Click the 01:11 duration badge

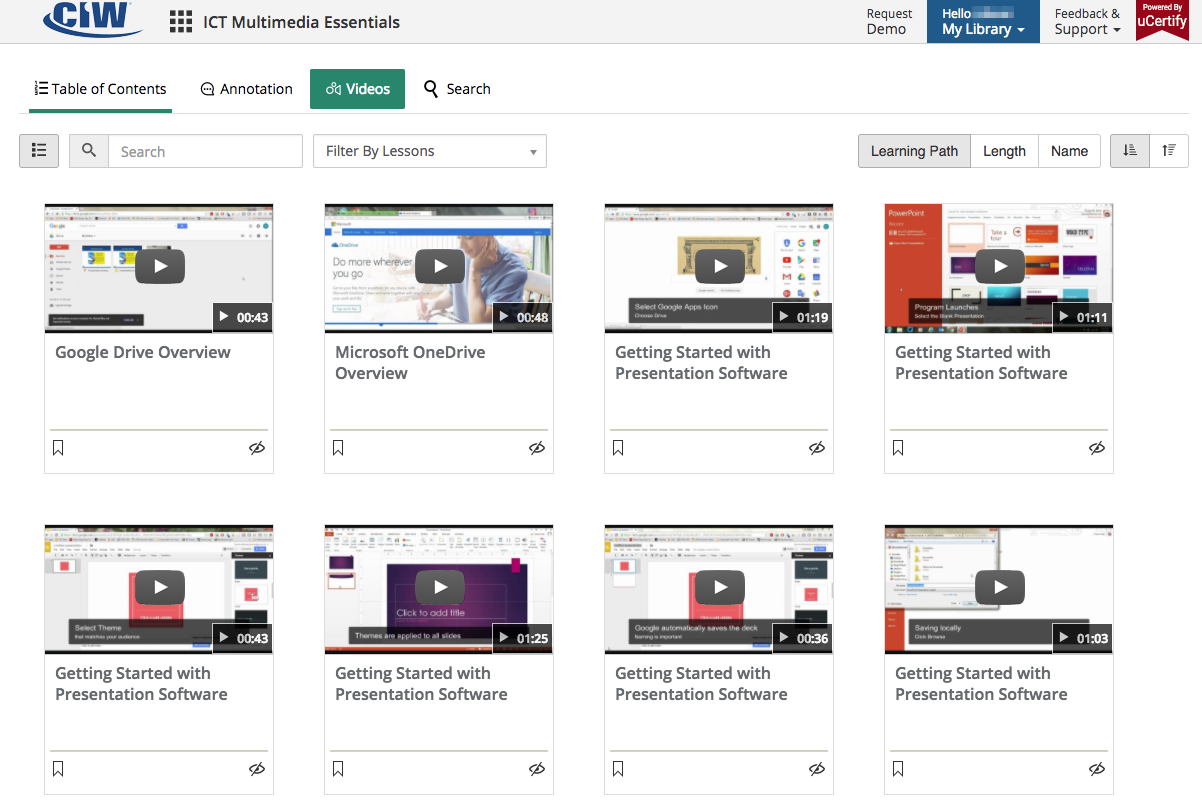pos(1083,318)
